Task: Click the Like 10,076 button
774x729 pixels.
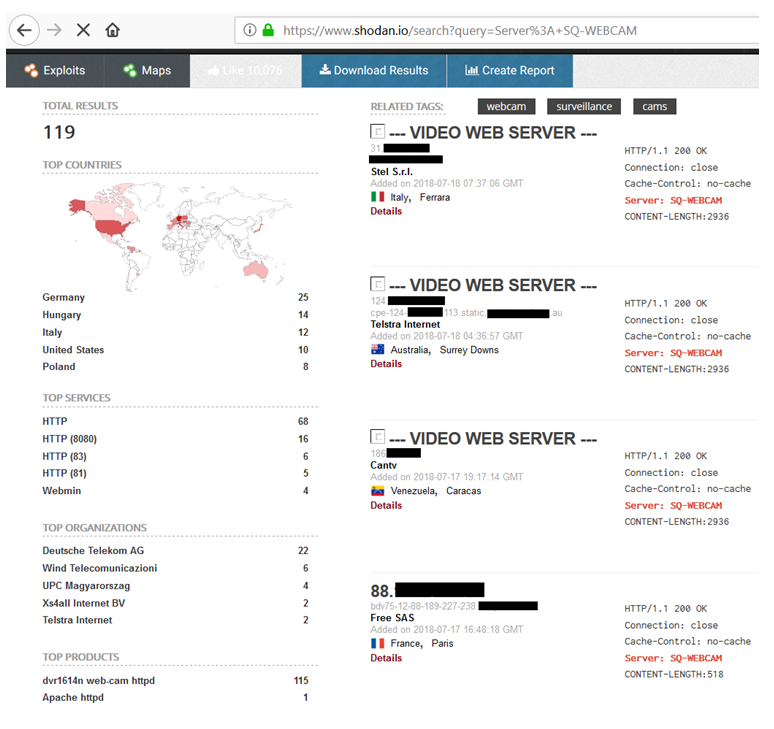Action: [246, 71]
